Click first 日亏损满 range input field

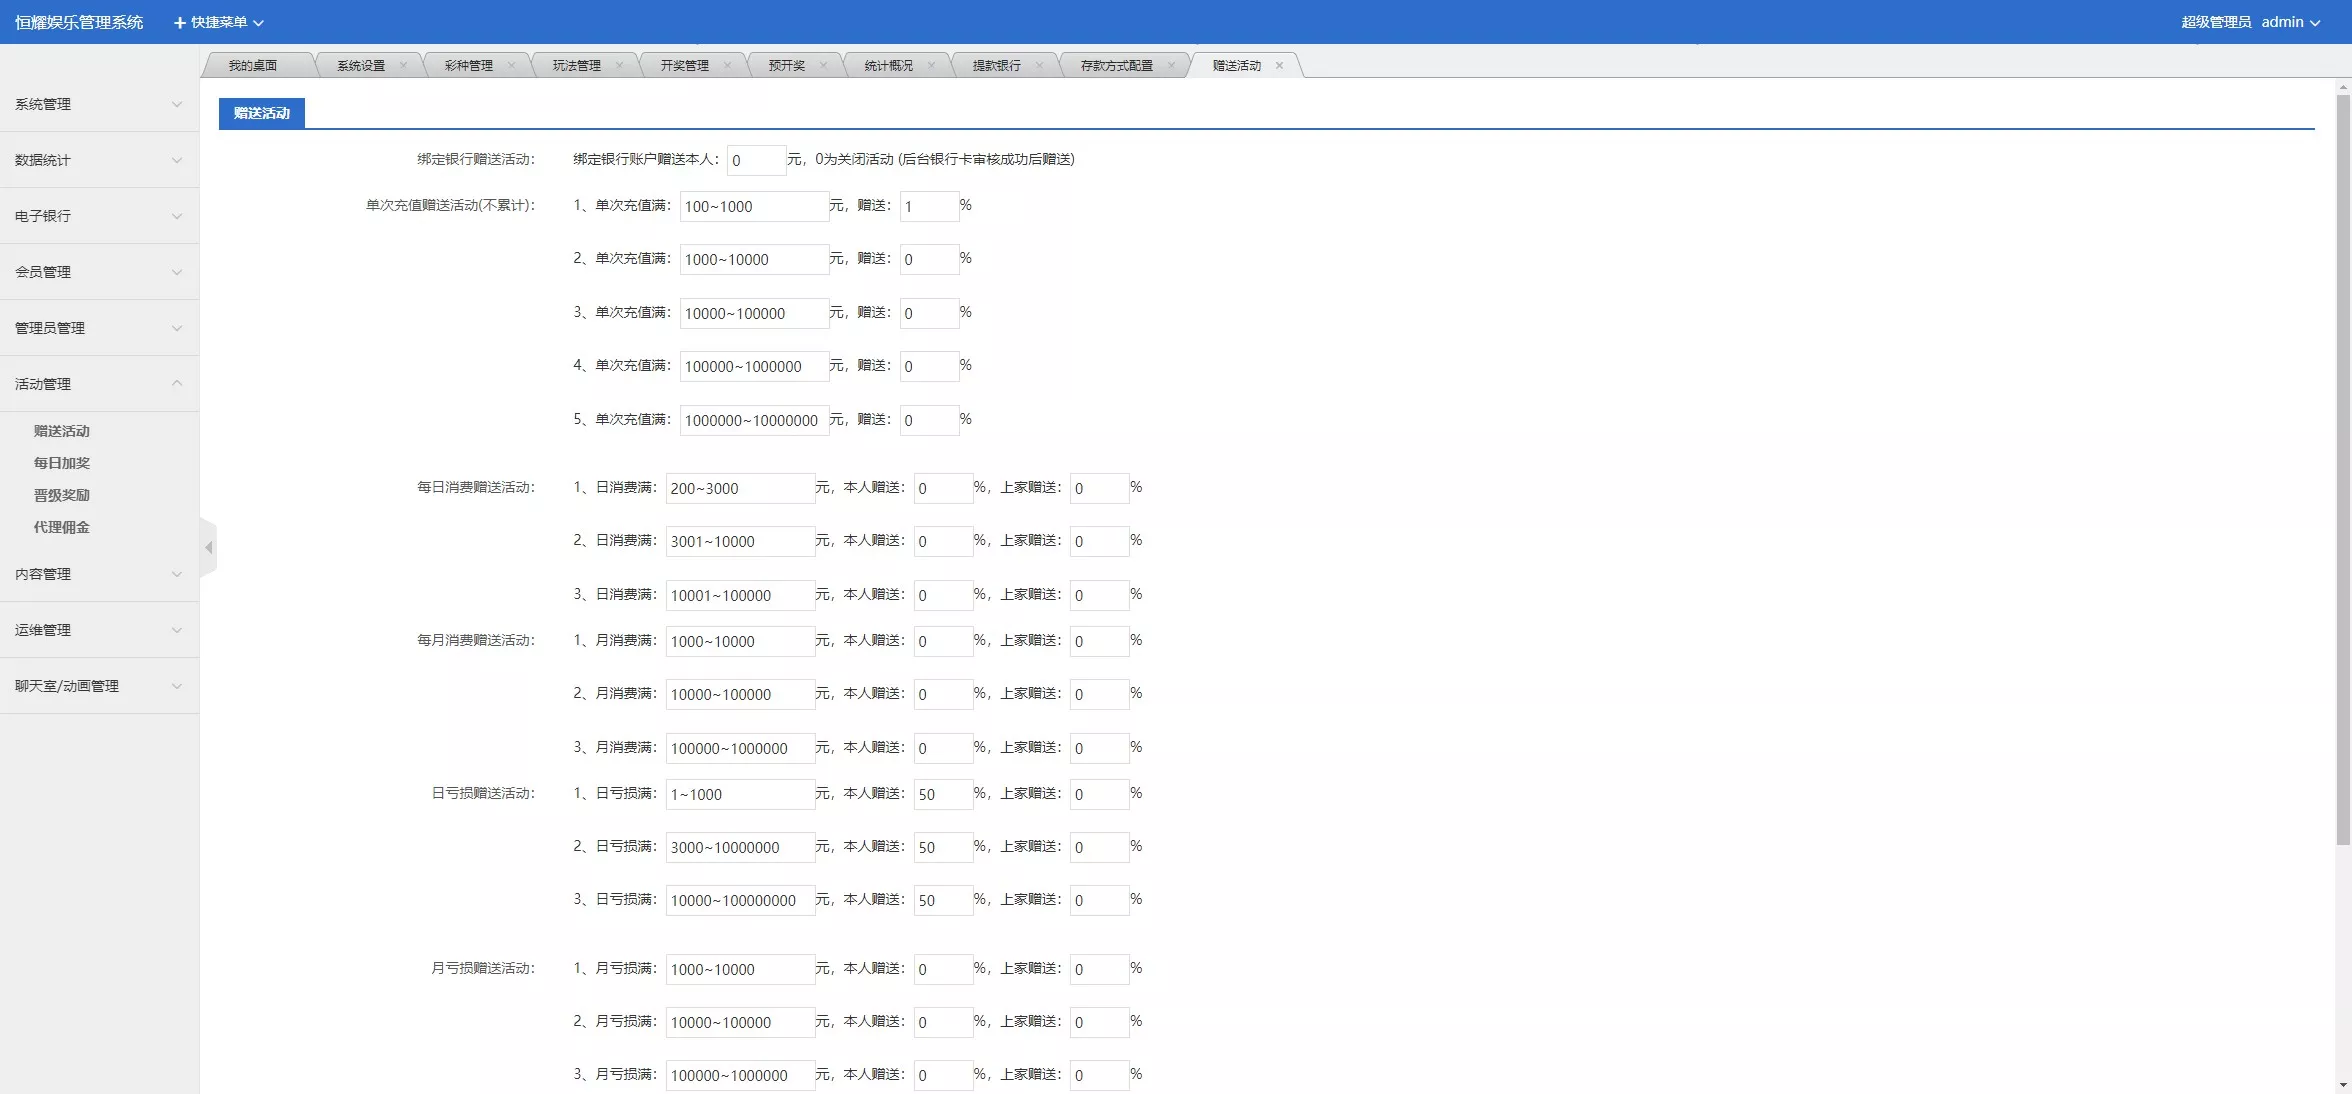pyautogui.click(x=739, y=795)
